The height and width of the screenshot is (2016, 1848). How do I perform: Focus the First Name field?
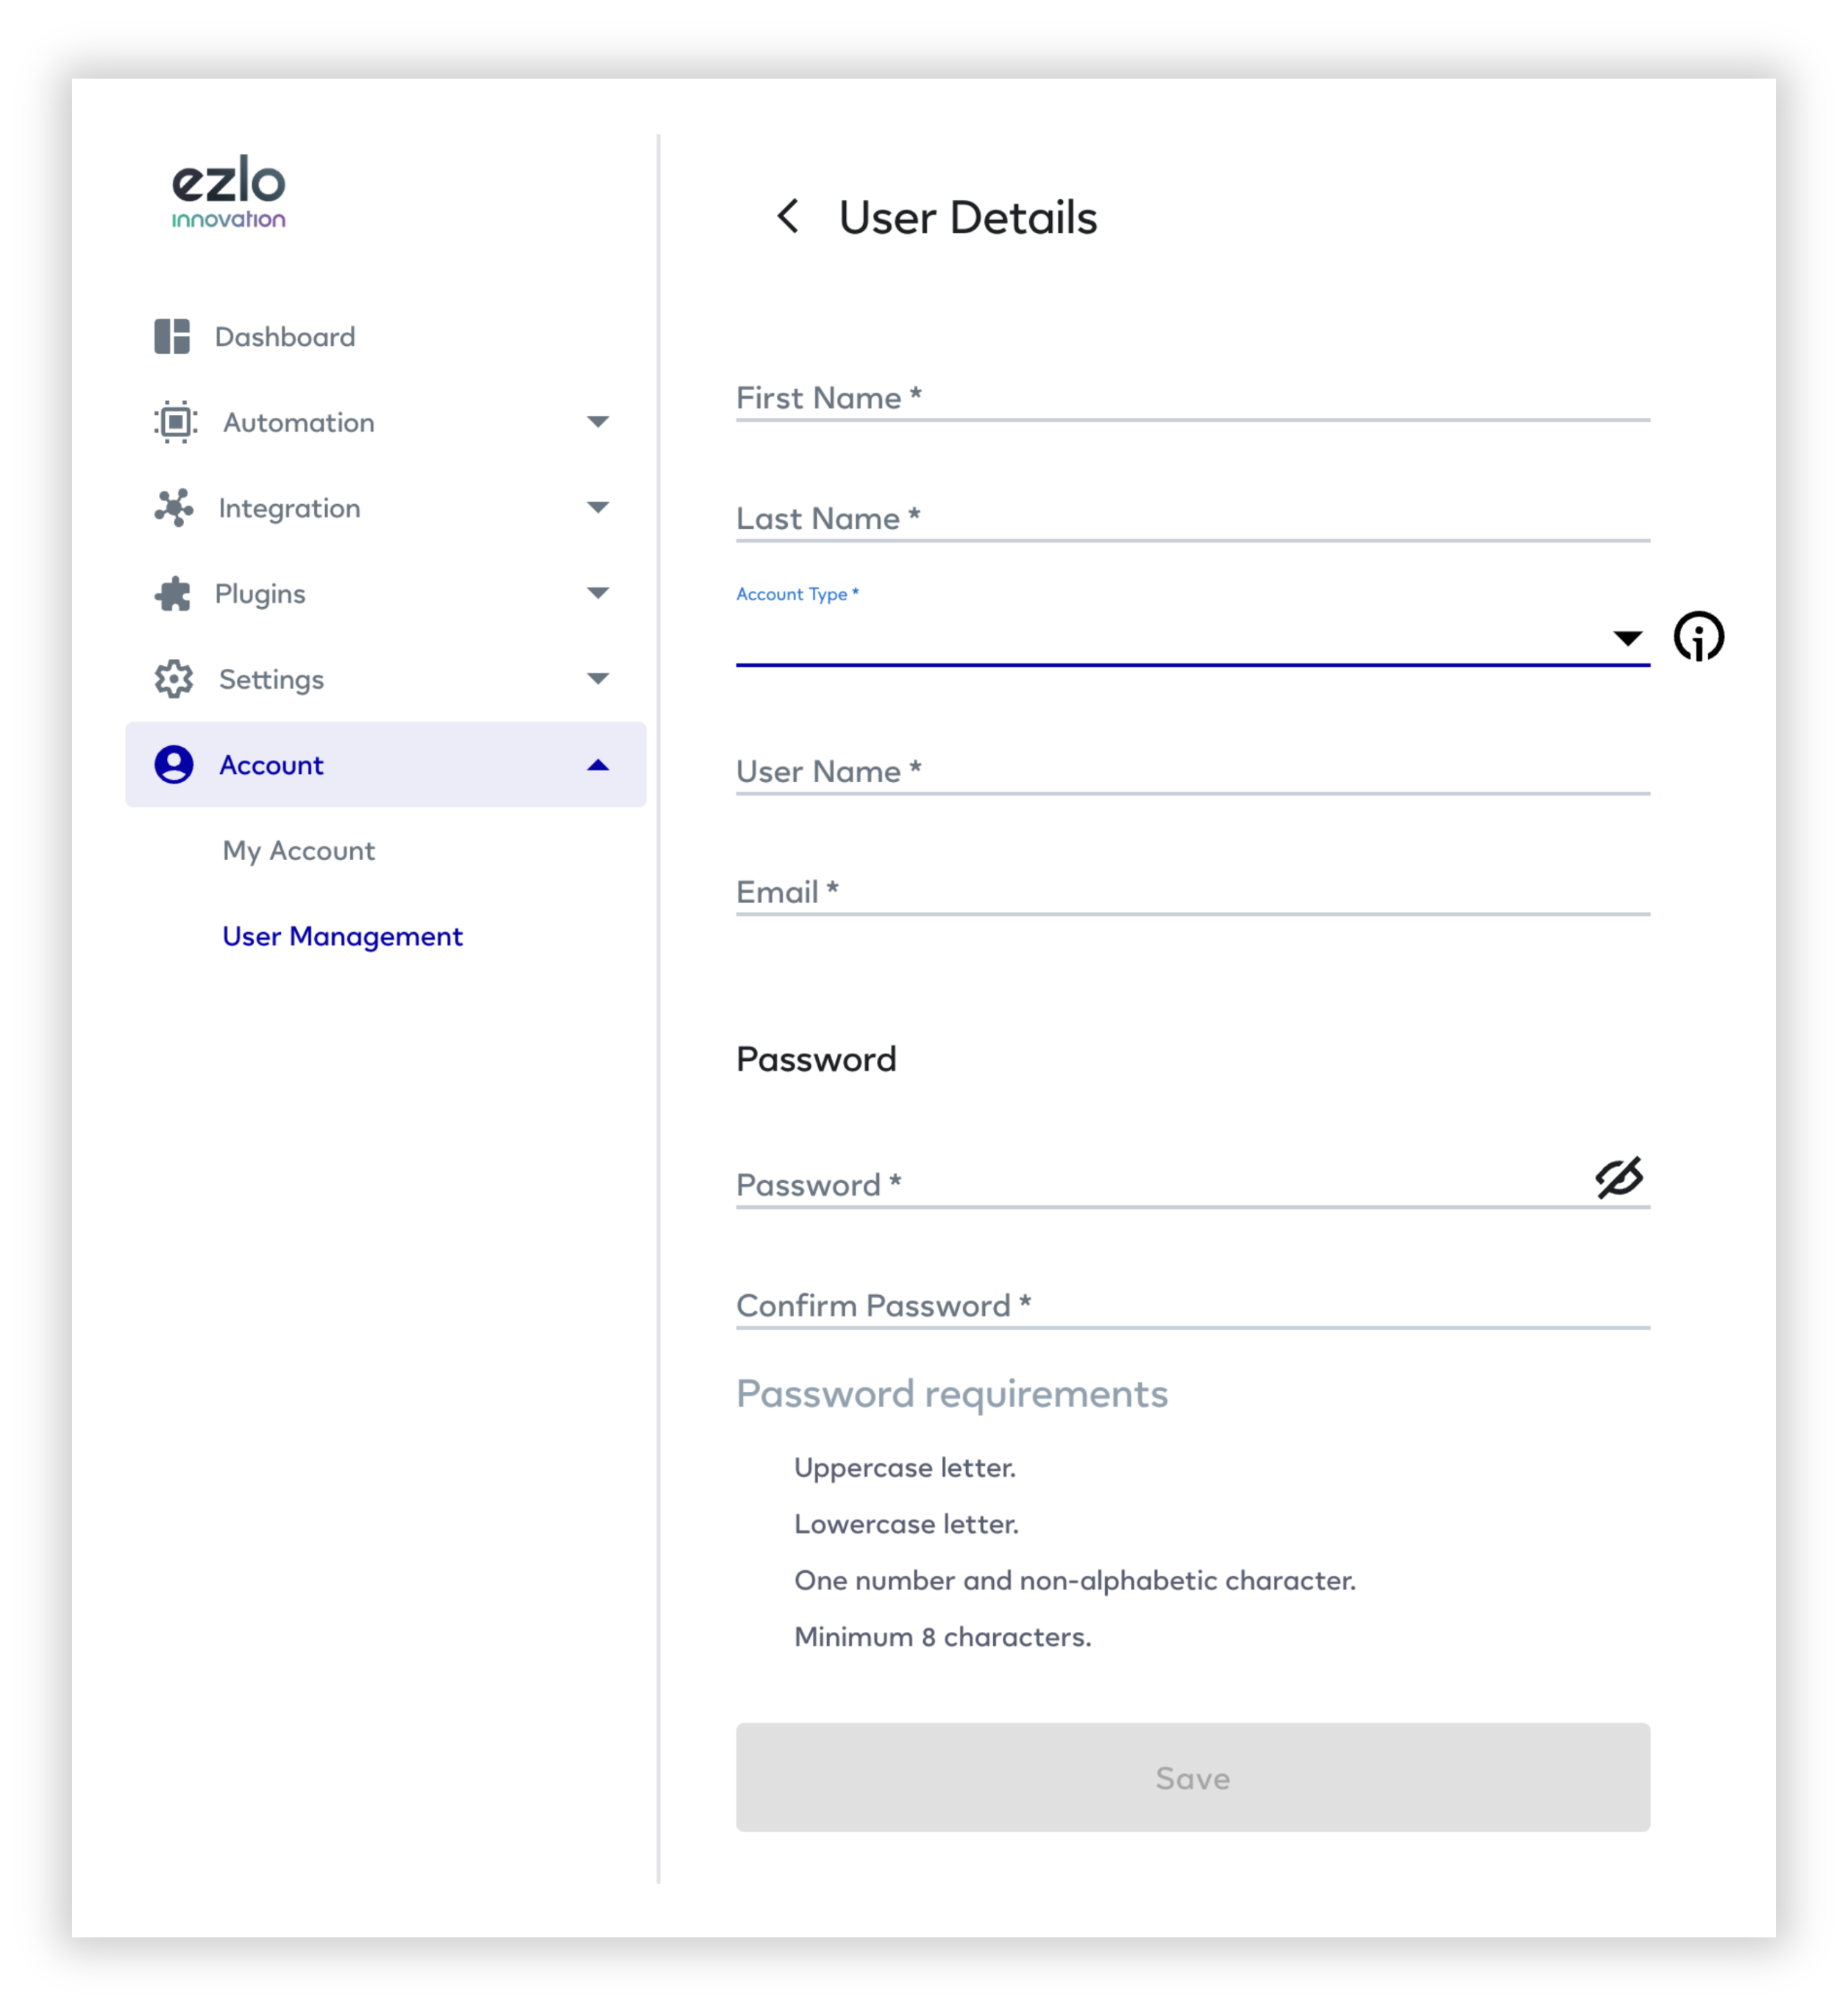point(1193,398)
